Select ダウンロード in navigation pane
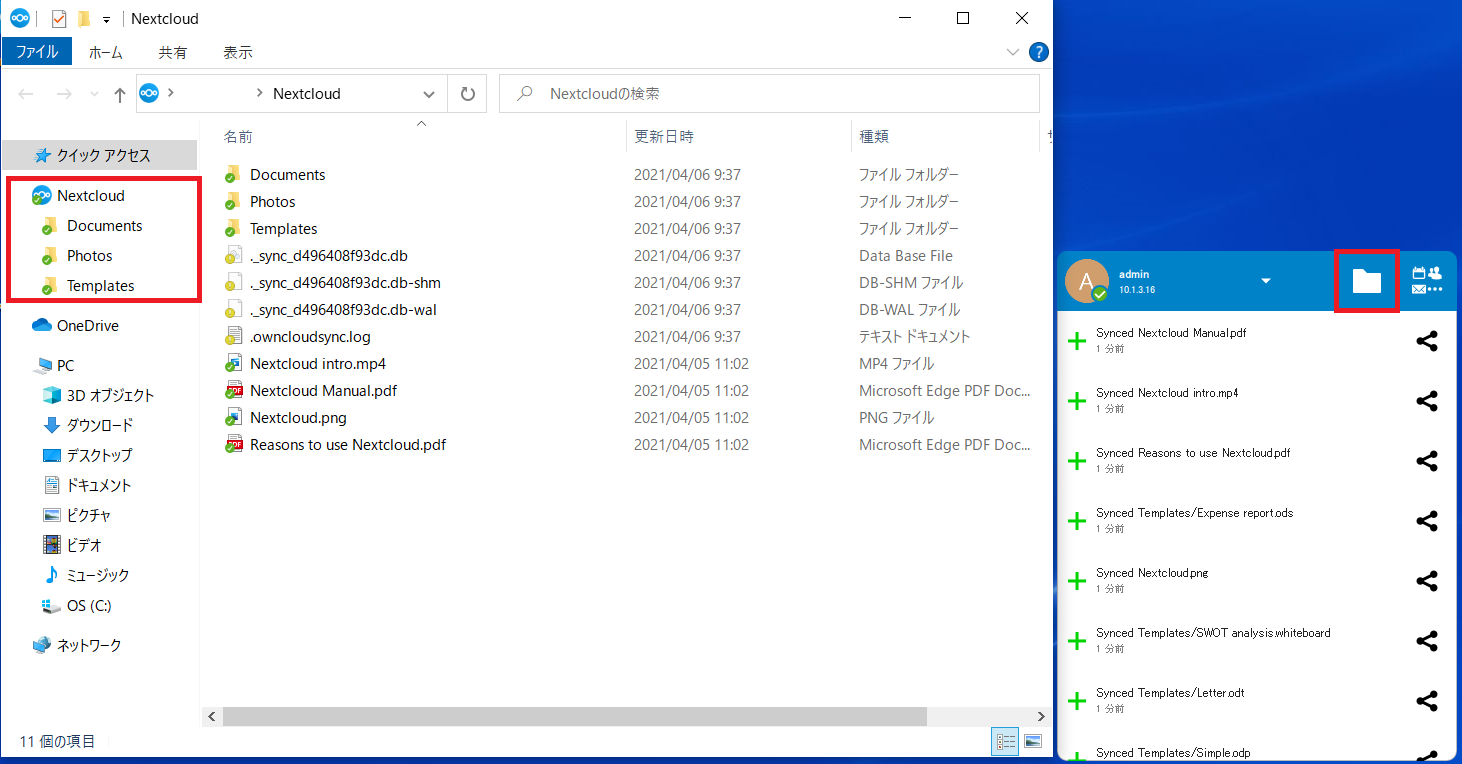 99,426
